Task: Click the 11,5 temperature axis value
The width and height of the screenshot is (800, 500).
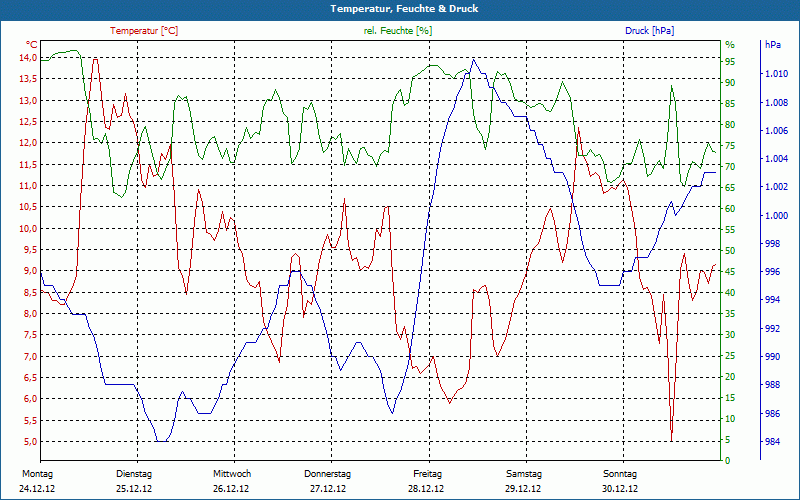Action: pos(28,164)
